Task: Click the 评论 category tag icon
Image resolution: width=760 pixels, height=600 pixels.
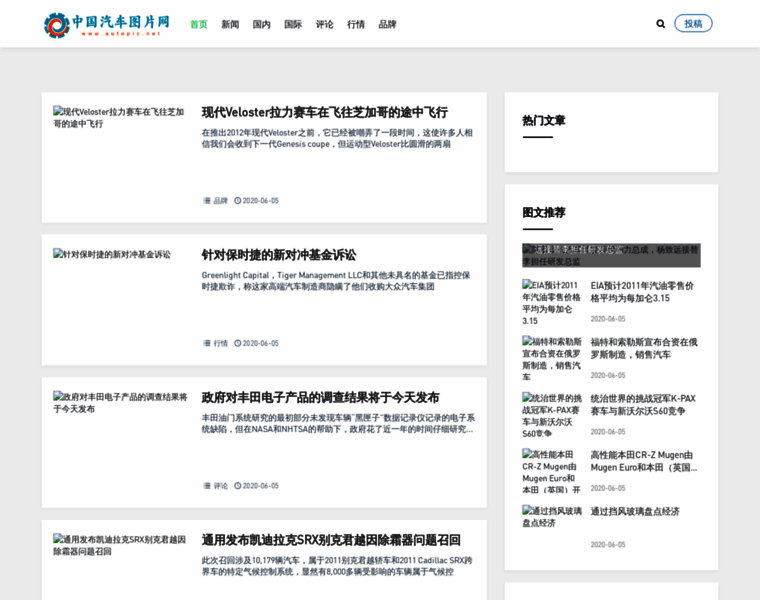Action: click(208, 486)
